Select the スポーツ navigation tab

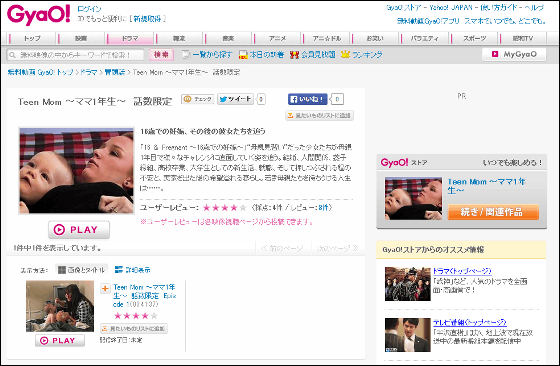coord(474,38)
